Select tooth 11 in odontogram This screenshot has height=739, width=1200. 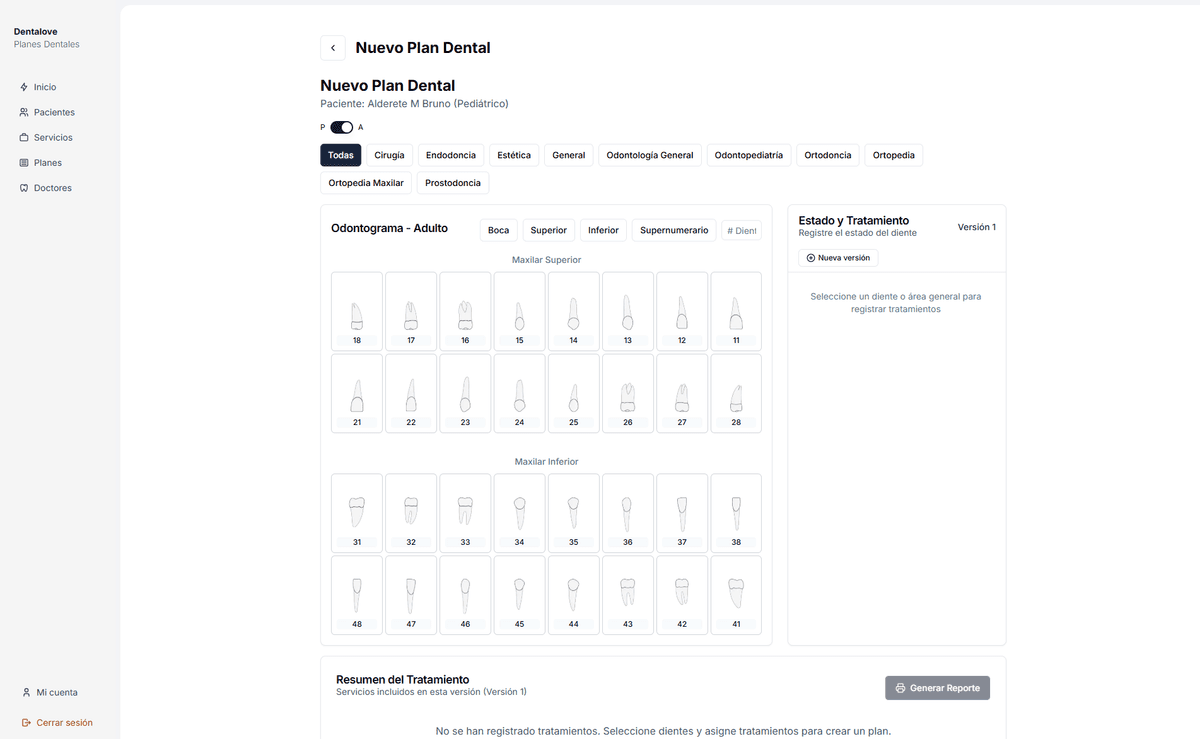click(736, 311)
